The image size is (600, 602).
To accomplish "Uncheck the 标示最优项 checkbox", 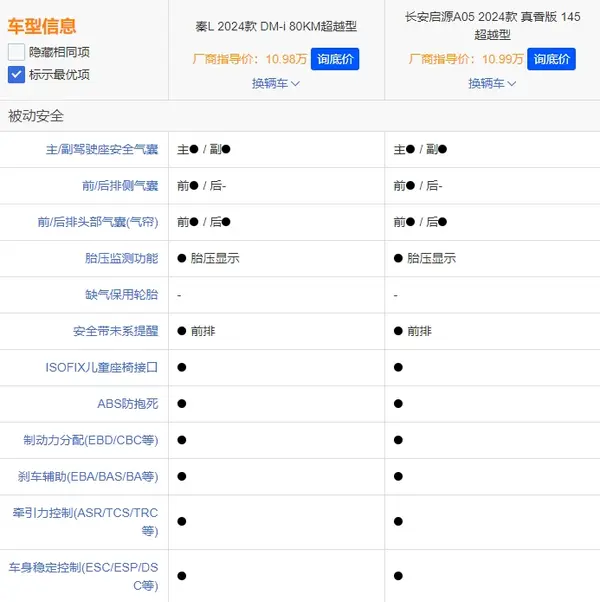I will pos(16,74).
